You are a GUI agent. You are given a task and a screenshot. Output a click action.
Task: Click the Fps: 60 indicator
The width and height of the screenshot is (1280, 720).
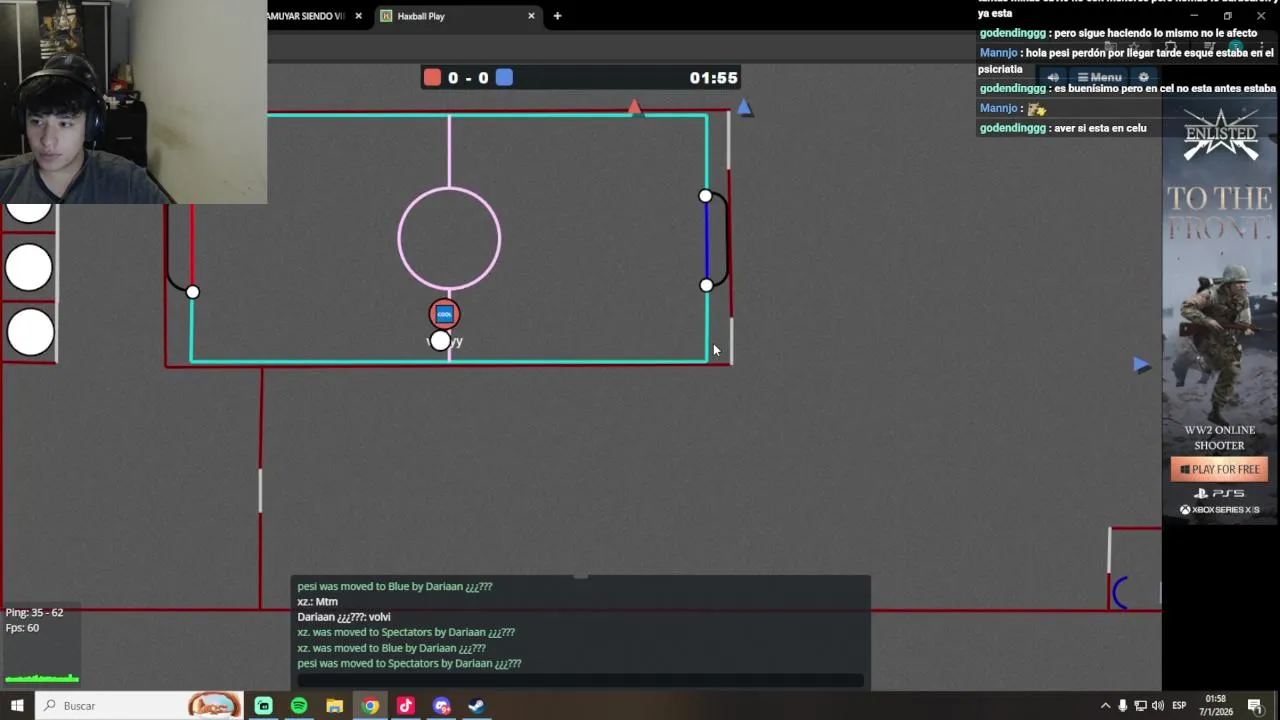click(22, 628)
